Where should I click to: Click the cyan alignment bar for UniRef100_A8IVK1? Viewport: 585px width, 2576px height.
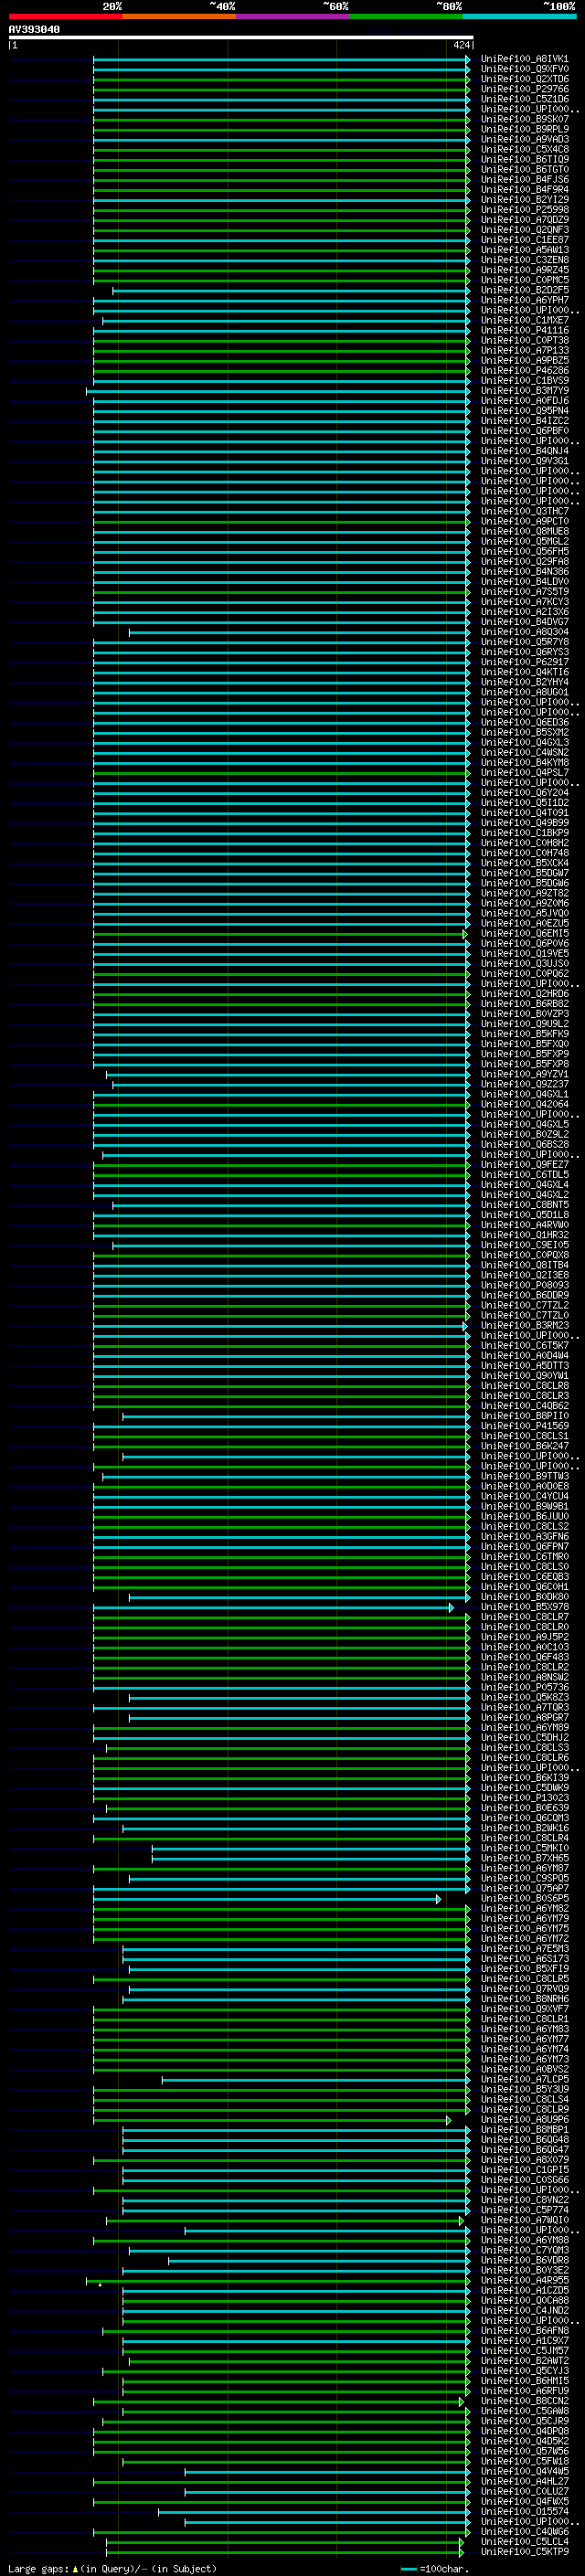pyautogui.click(x=281, y=60)
